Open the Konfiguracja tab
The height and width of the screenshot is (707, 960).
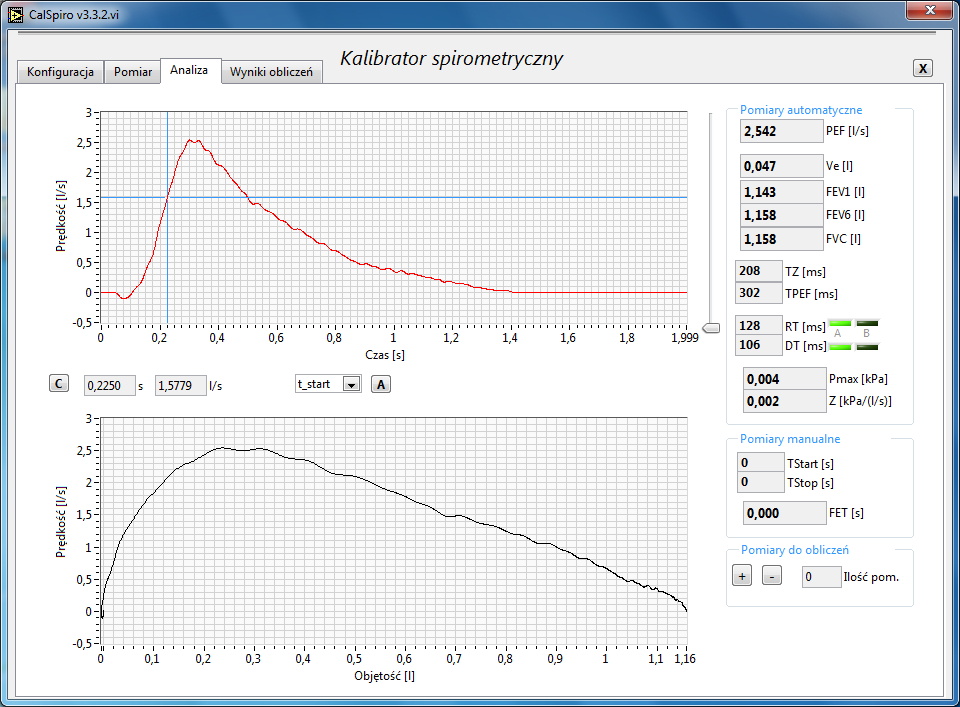coord(60,72)
